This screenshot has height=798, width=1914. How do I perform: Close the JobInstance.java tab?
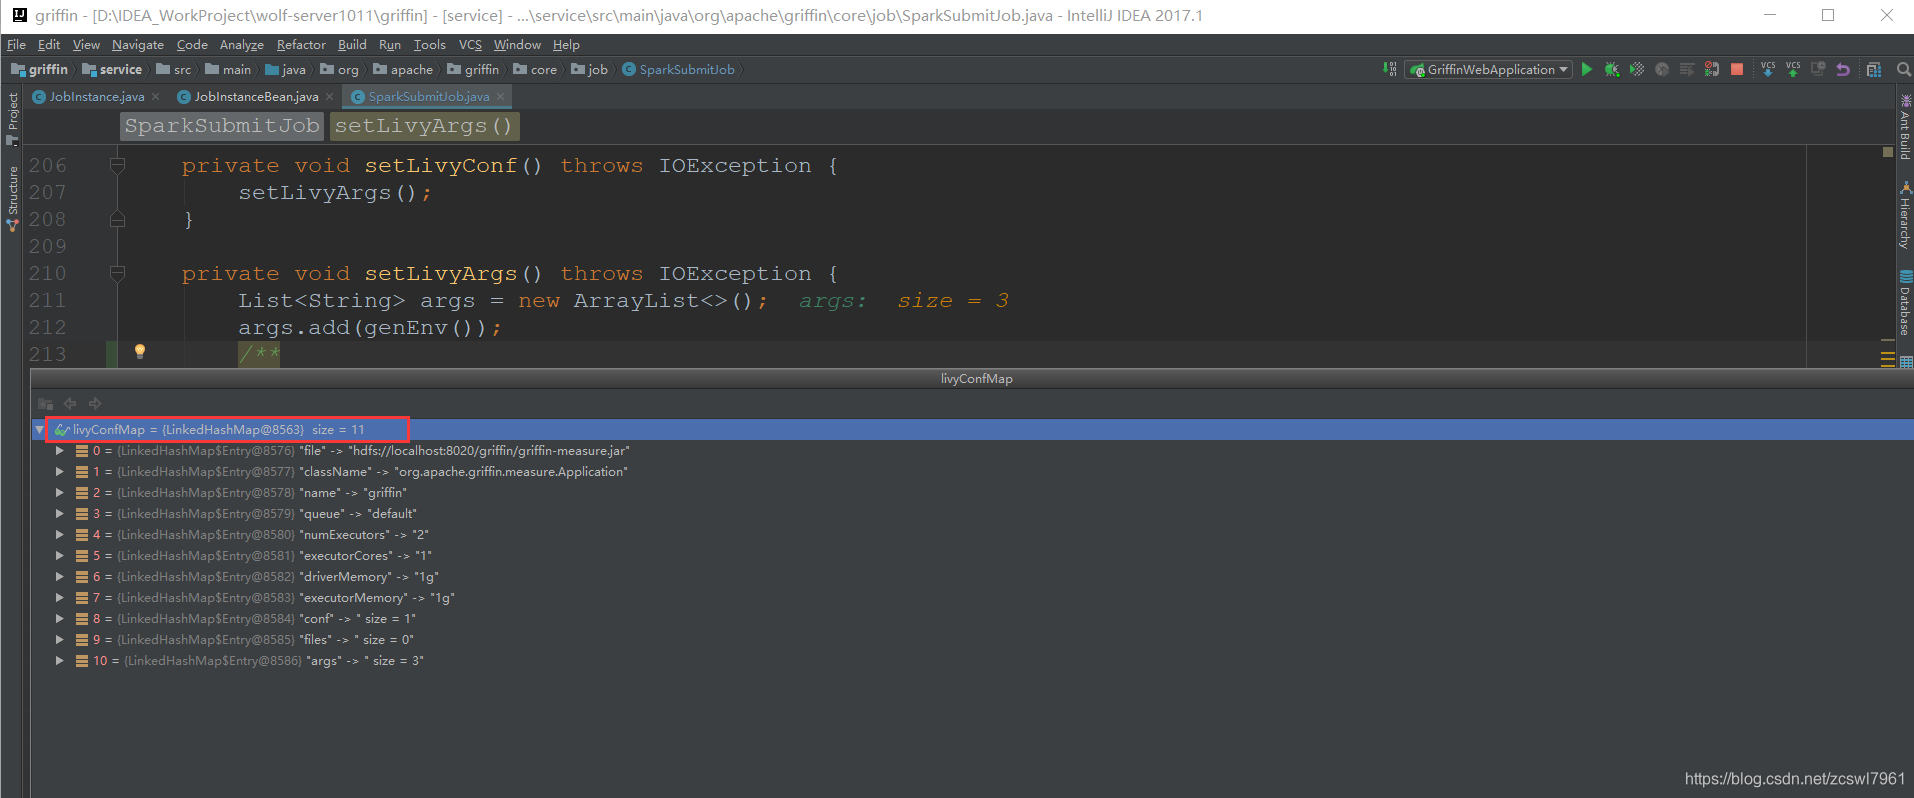pyautogui.click(x=155, y=97)
